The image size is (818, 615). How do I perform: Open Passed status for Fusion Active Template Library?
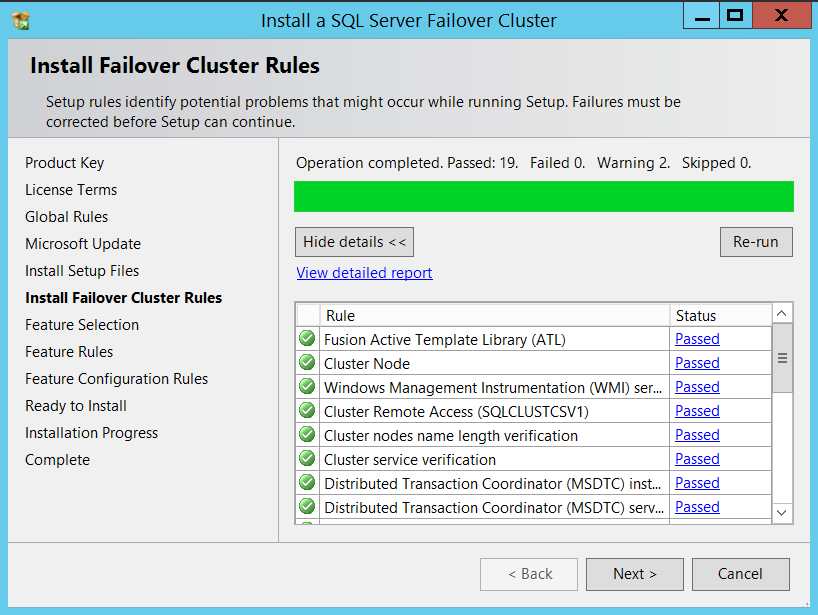(697, 339)
